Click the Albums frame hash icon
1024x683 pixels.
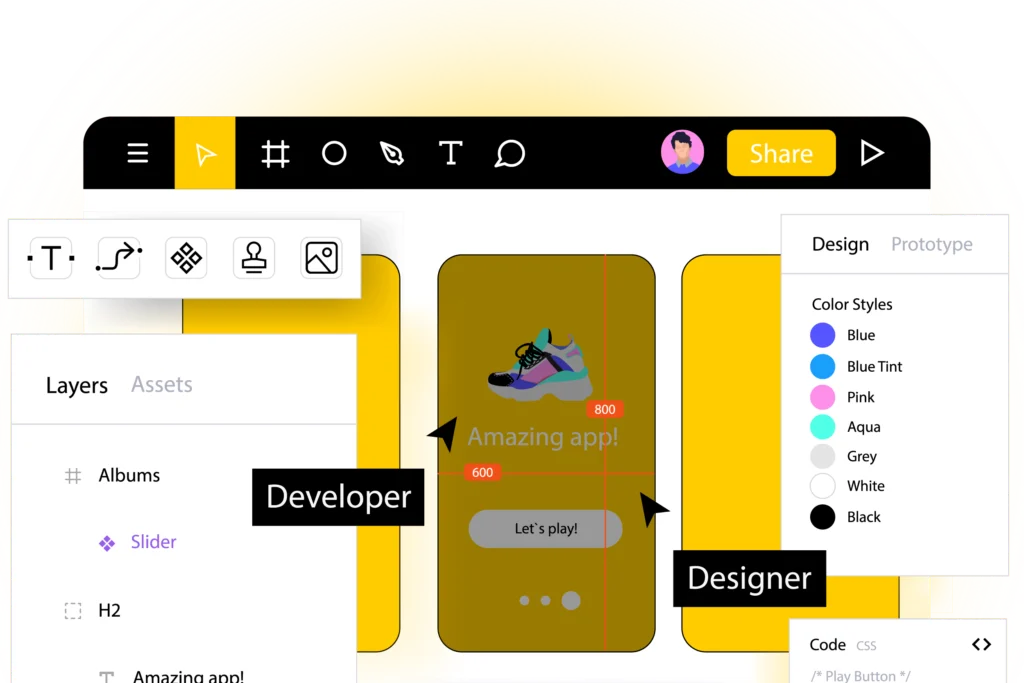point(73,476)
